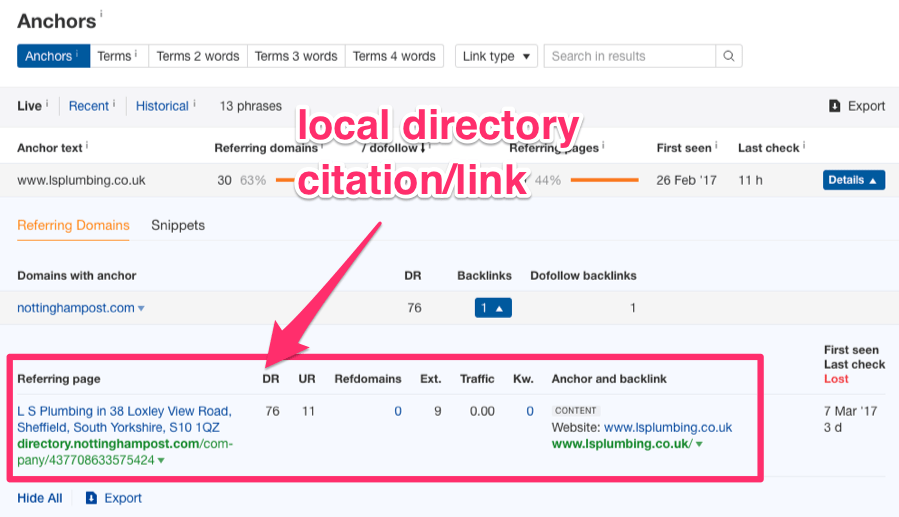Viewport: 899px width, 517px height.
Task: Collapse the Details button for www.lsplumbing.co.uk
Action: (x=853, y=180)
